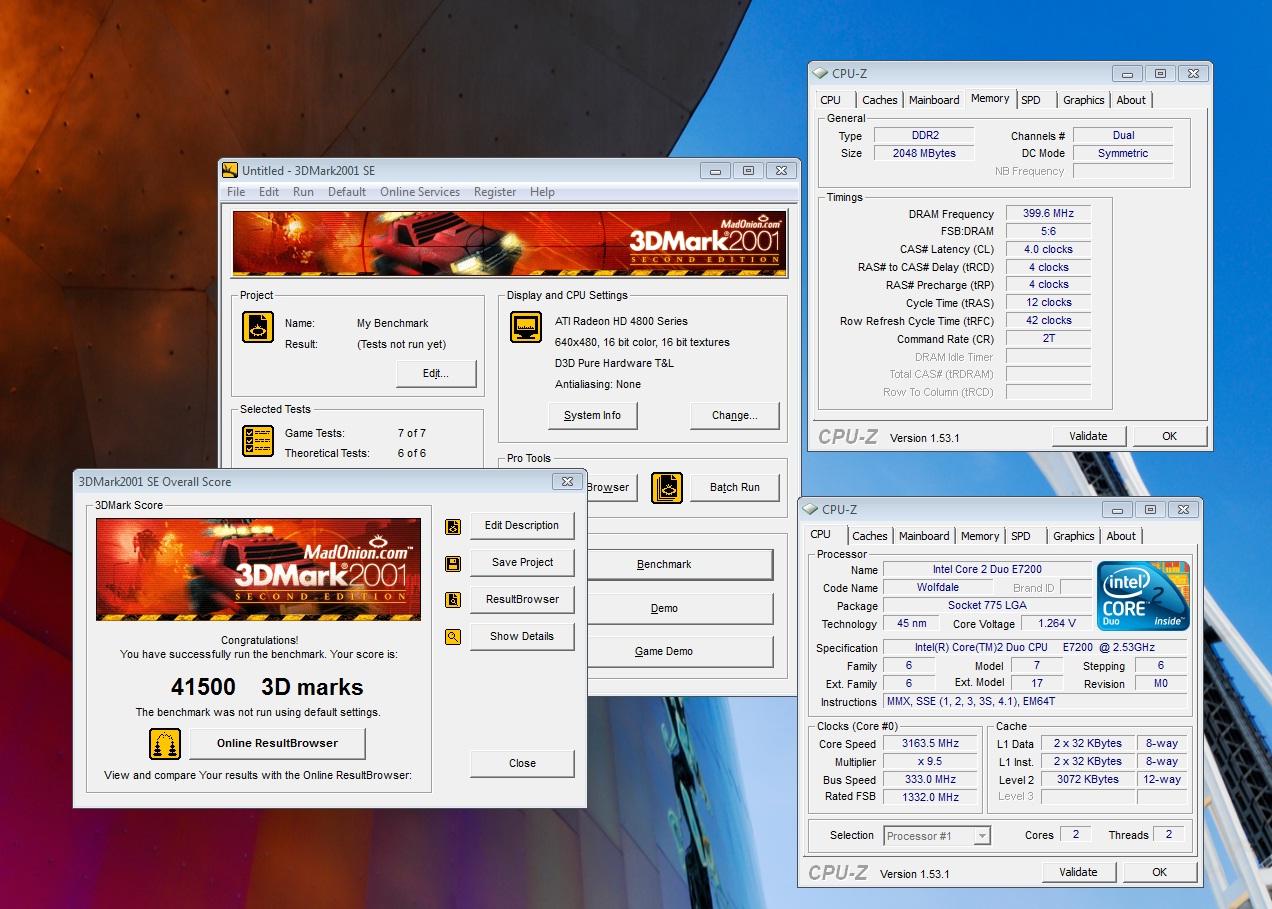Switch to SPD tab in Memory CPU-Z window
This screenshot has width=1272, height=909.
(1031, 100)
